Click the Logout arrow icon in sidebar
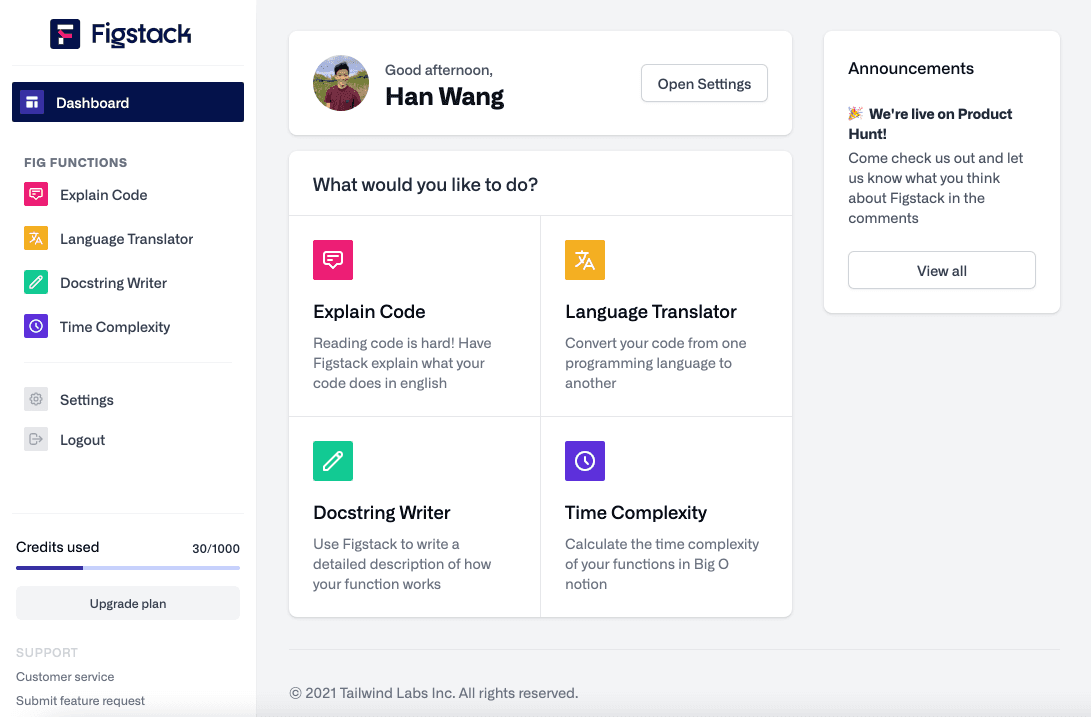The width and height of the screenshot is (1091, 717). coord(36,440)
